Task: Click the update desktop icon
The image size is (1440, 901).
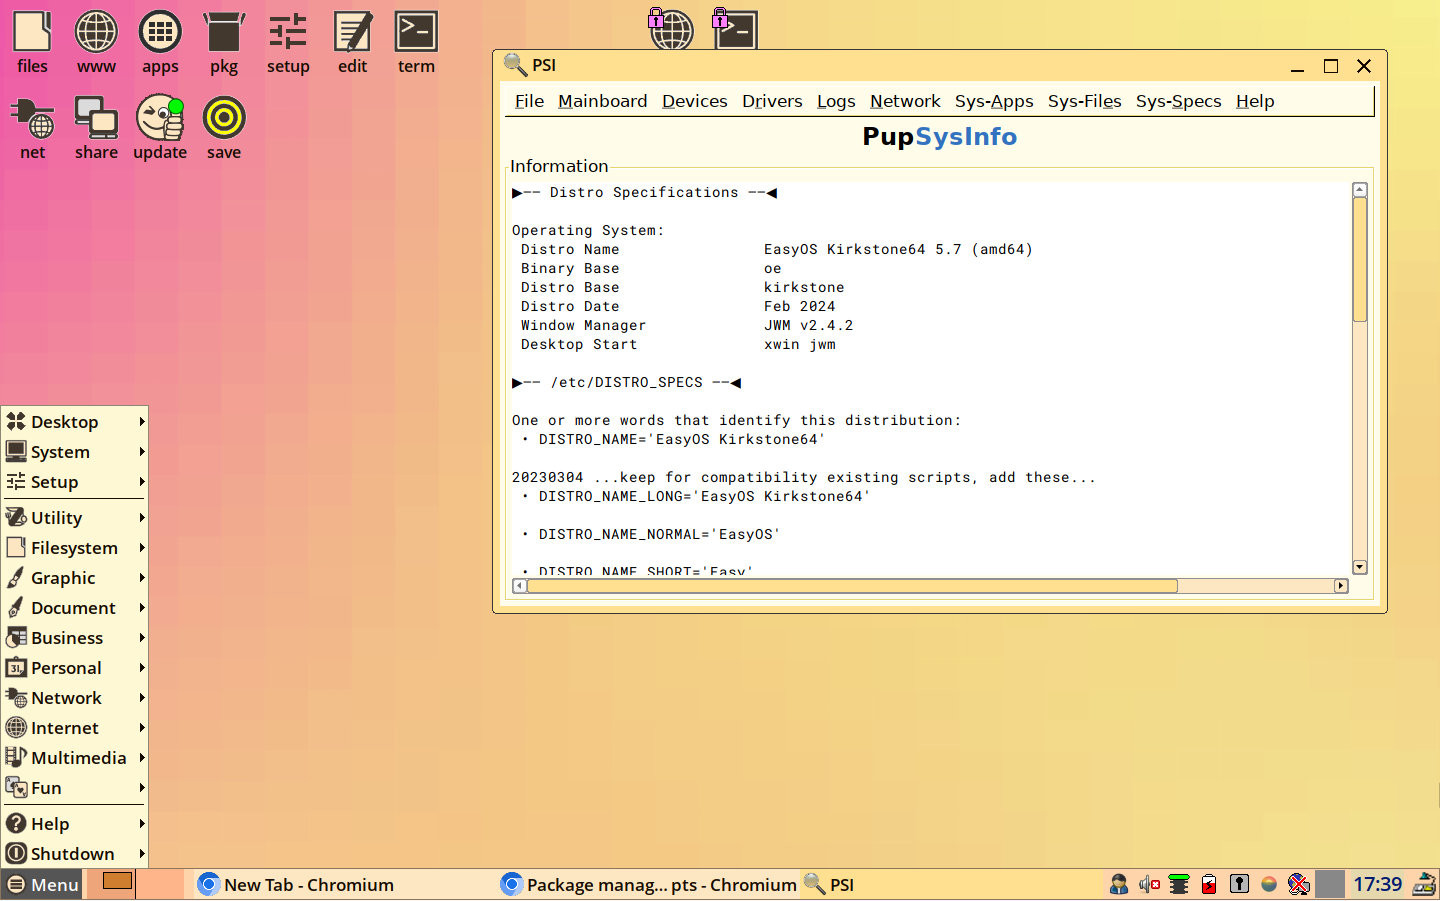Action: (160, 128)
